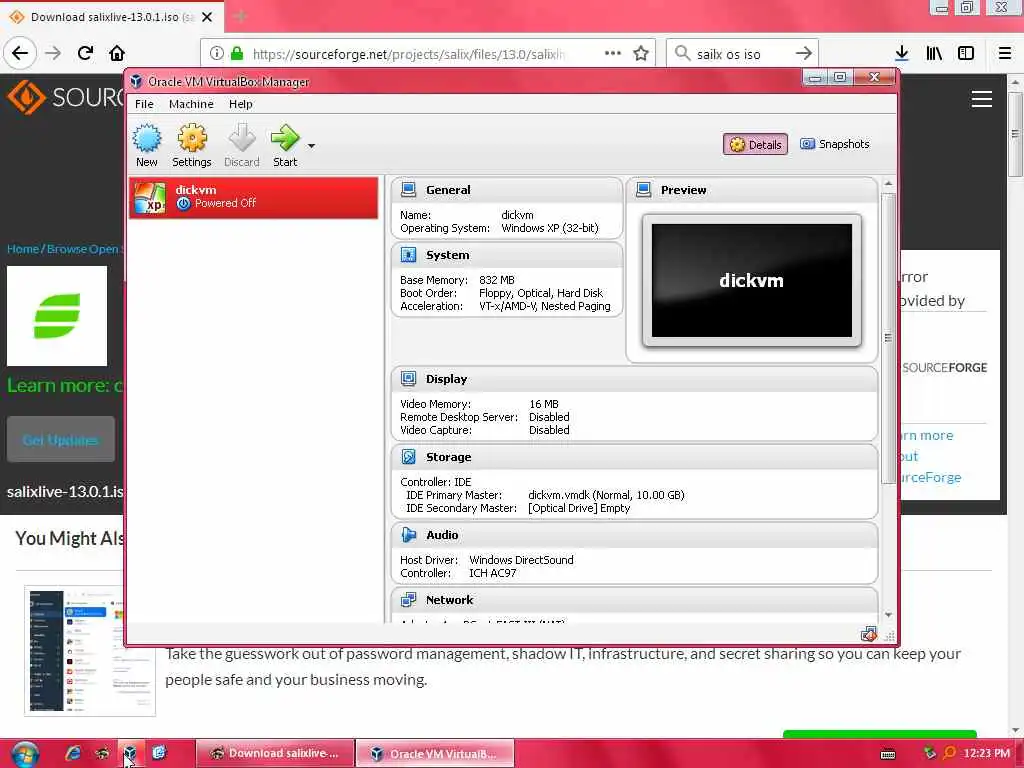The width and height of the screenshot is (1024, 768).
Task: Click the Get Updates button
Action: pos(61,440)
